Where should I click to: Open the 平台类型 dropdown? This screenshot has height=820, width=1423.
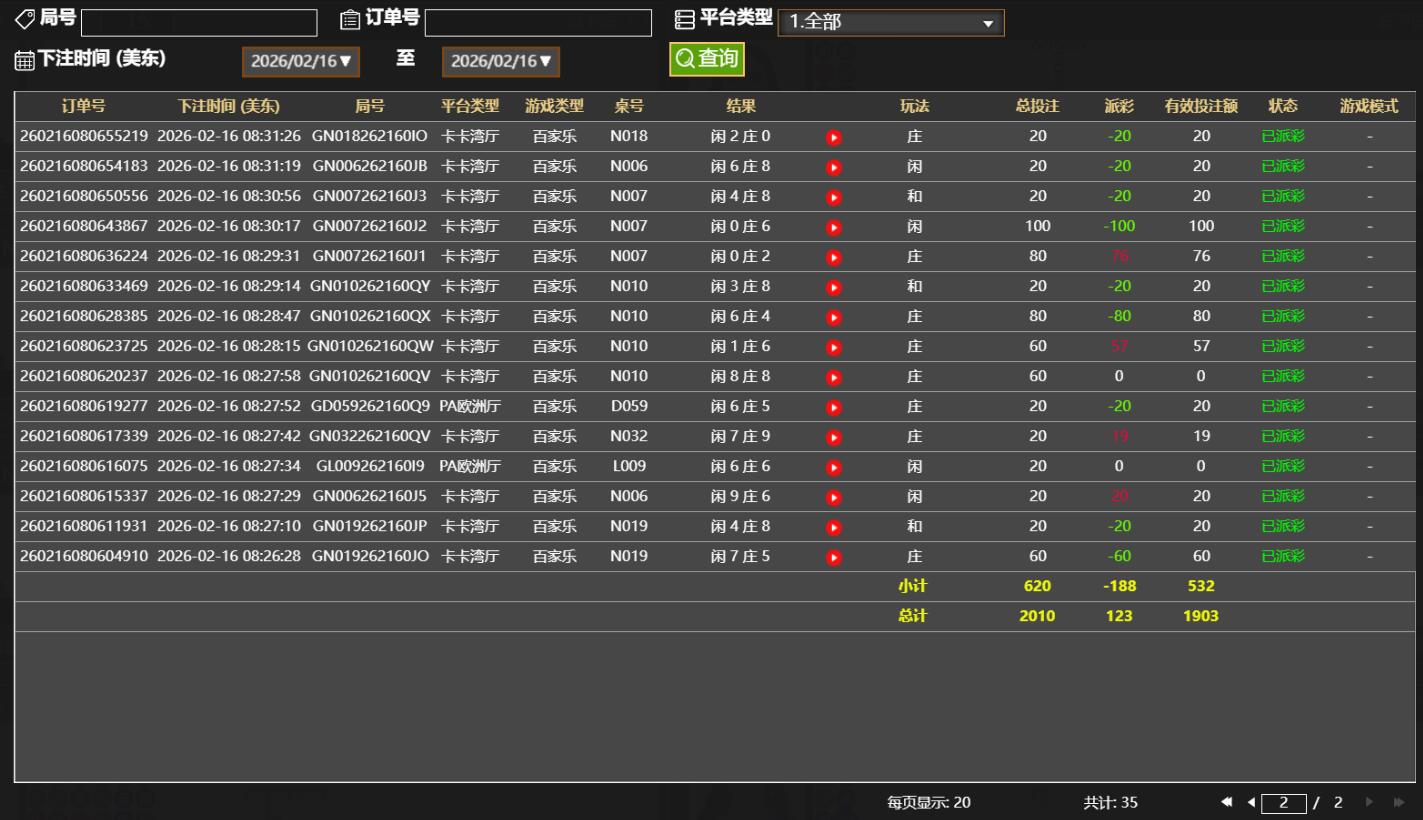click(890, 23)
